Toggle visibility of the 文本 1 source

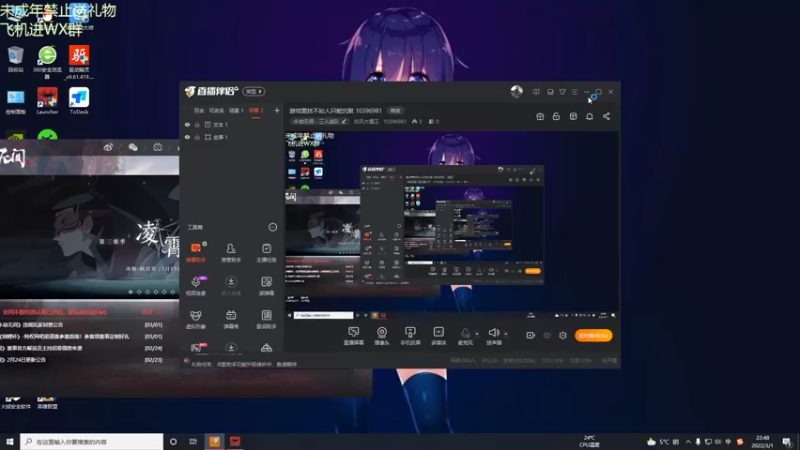[x=187, y=124]
